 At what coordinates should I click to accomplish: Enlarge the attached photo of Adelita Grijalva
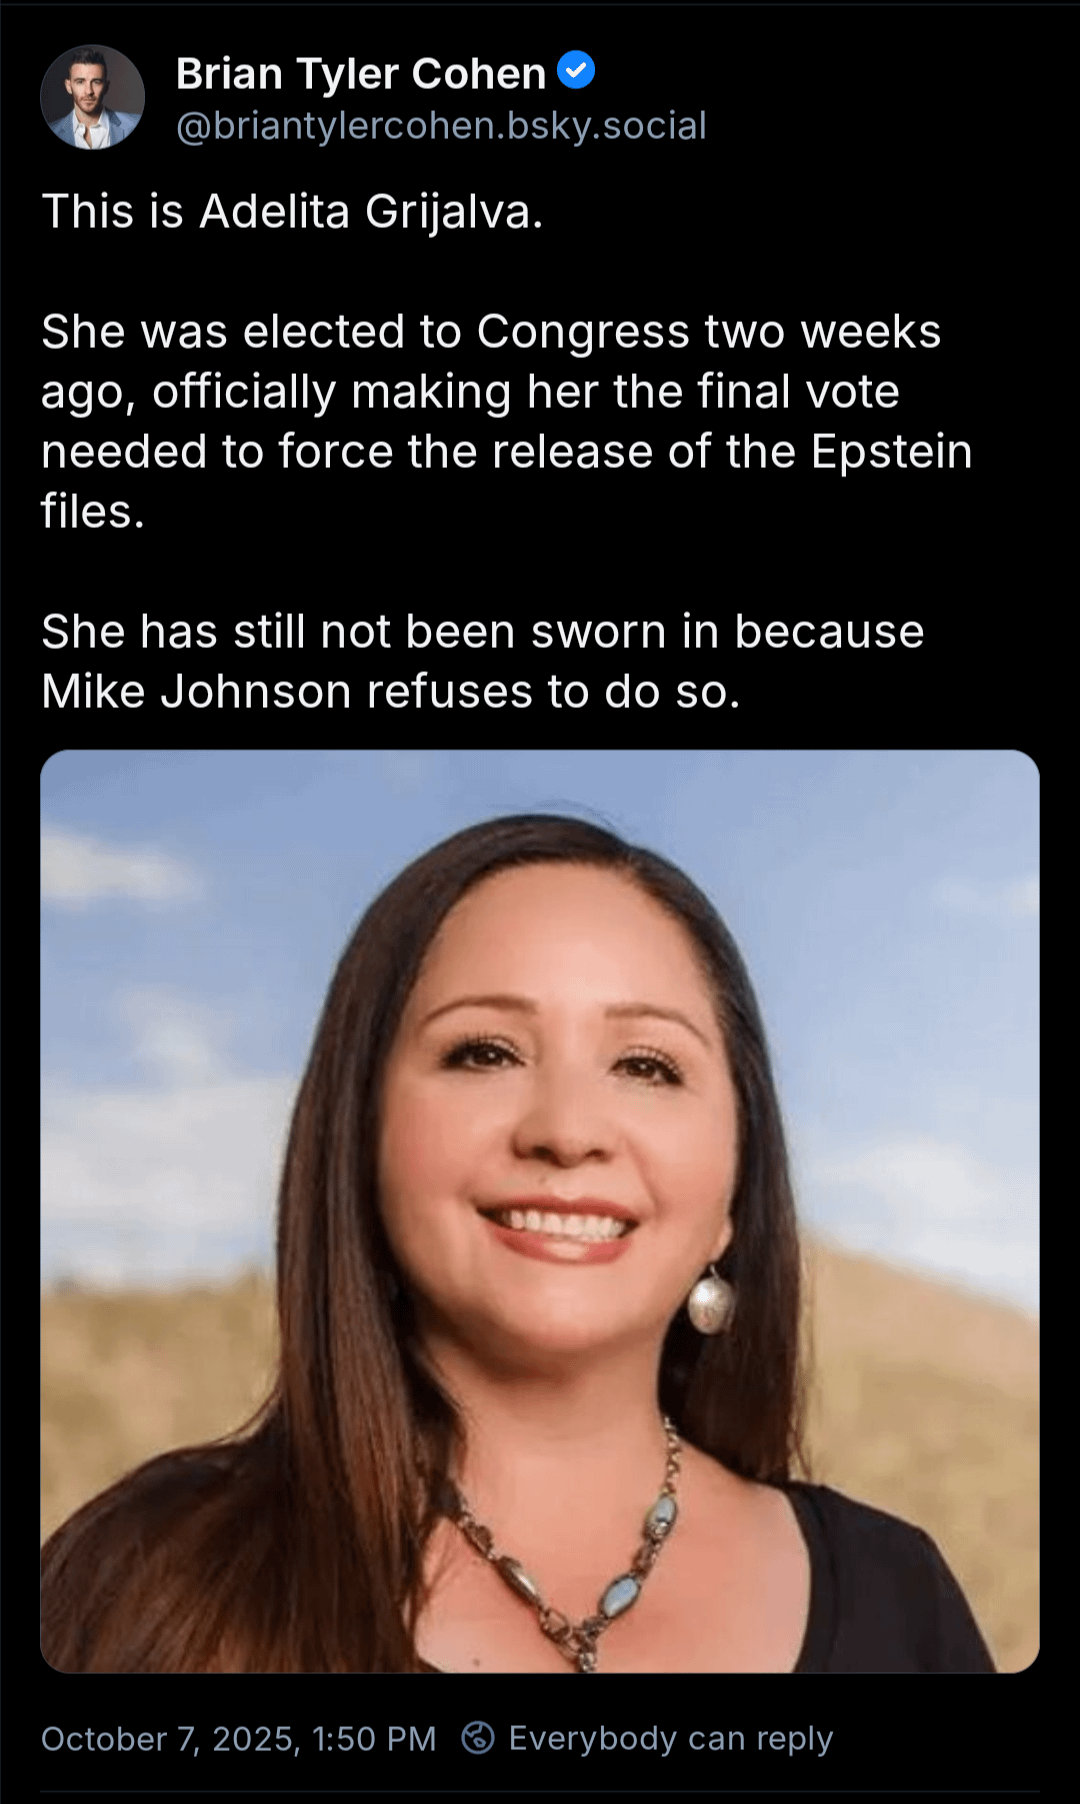point(540,1211)
